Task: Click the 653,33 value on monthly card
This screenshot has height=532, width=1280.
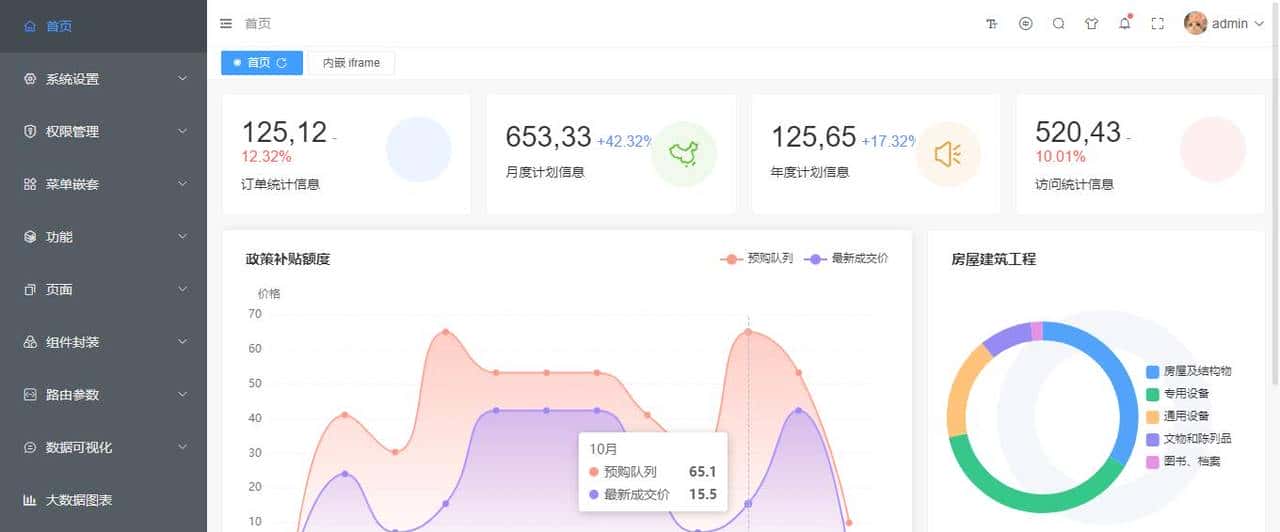Action: (x=548, y=135)
